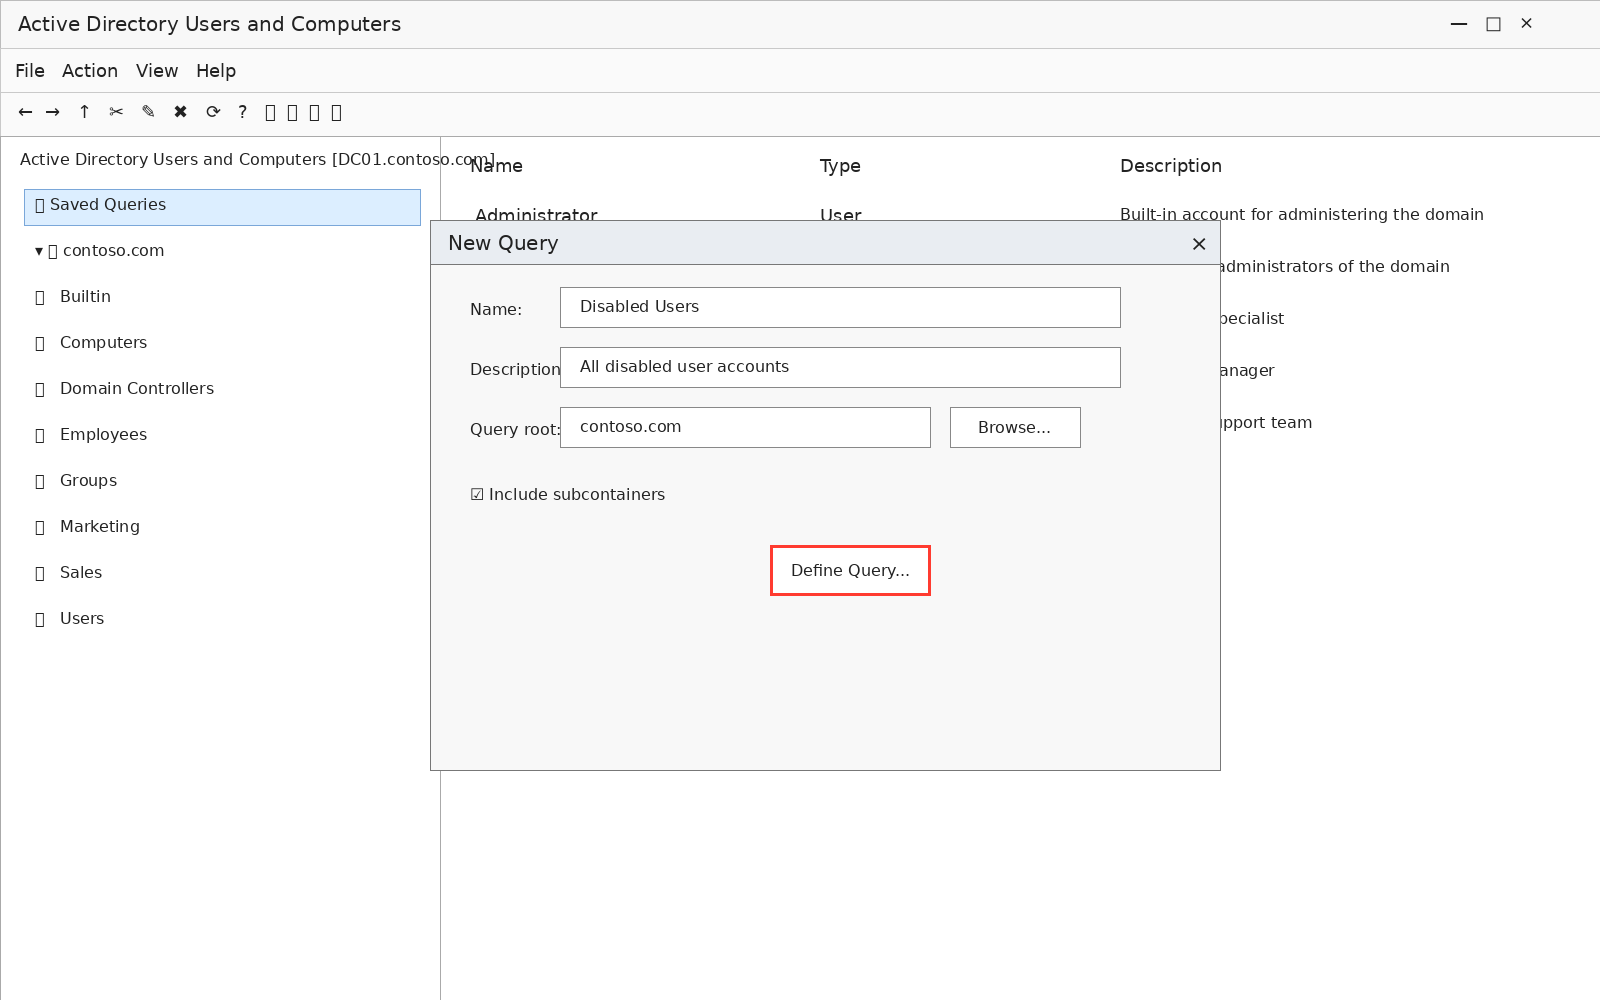Click the query Name input field
The image size is (1600, 1000).
coord(840,308)
